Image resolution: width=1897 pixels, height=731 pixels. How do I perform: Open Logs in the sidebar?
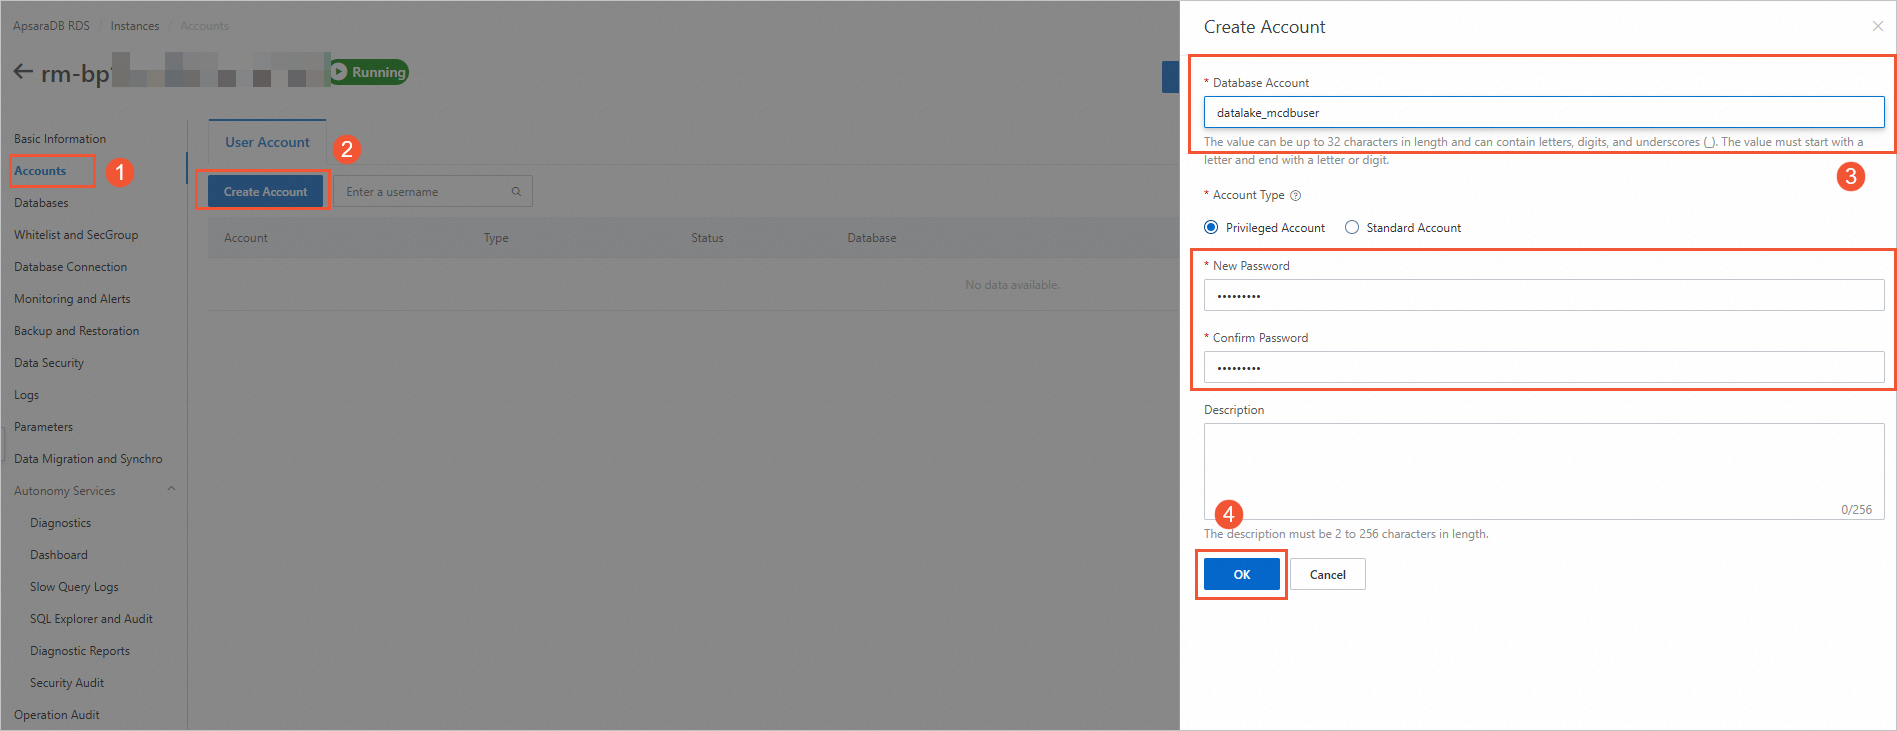click(x=26, y=395)
